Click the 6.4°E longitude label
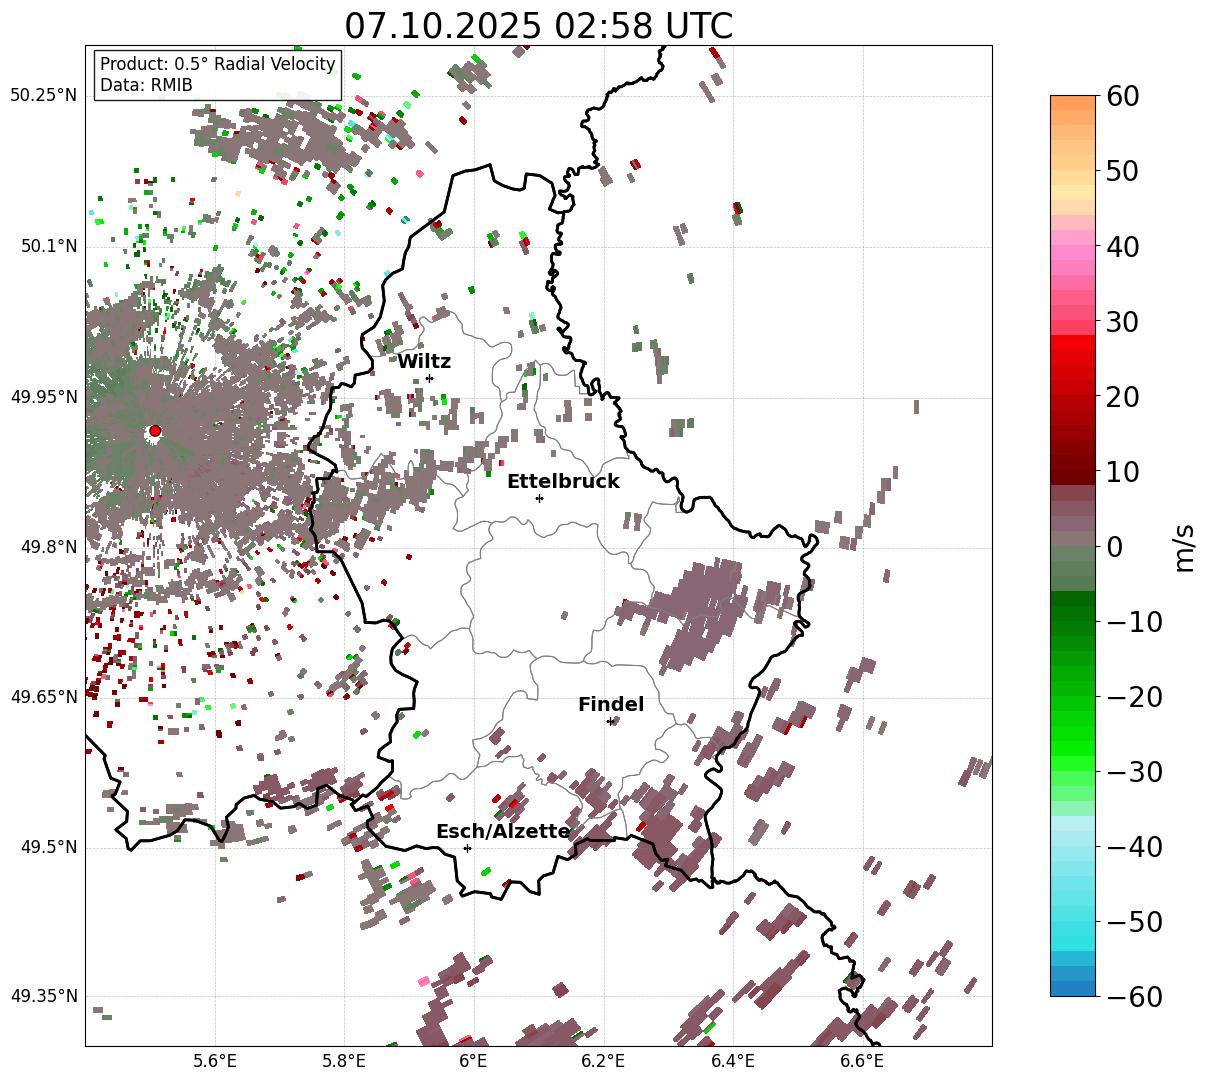 733,1061
